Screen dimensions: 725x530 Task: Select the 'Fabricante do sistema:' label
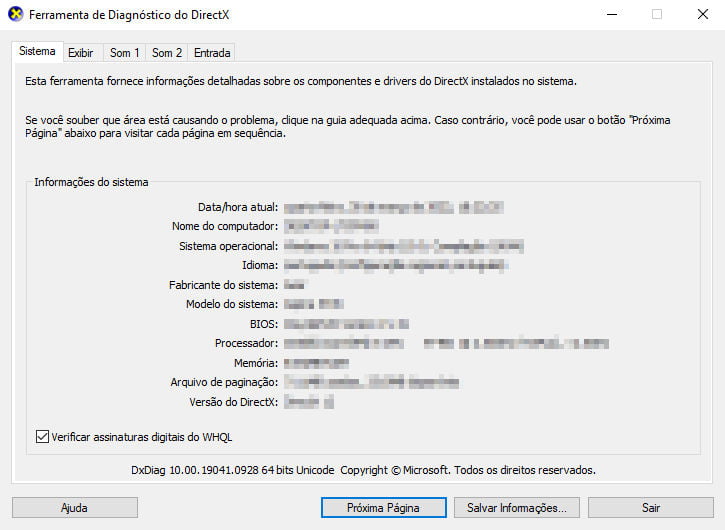point(224,285)
